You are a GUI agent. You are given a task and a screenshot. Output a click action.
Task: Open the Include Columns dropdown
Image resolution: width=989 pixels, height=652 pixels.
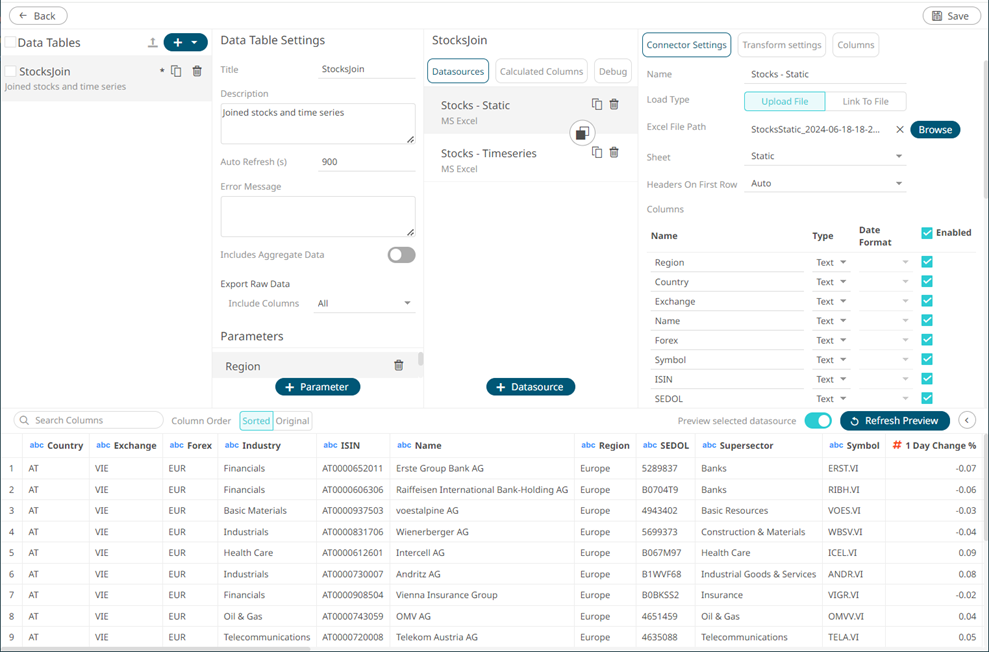363,303
